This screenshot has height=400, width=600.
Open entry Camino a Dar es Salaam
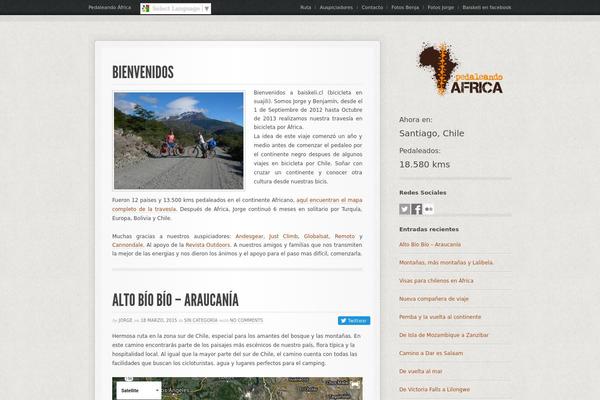point(431,353)
